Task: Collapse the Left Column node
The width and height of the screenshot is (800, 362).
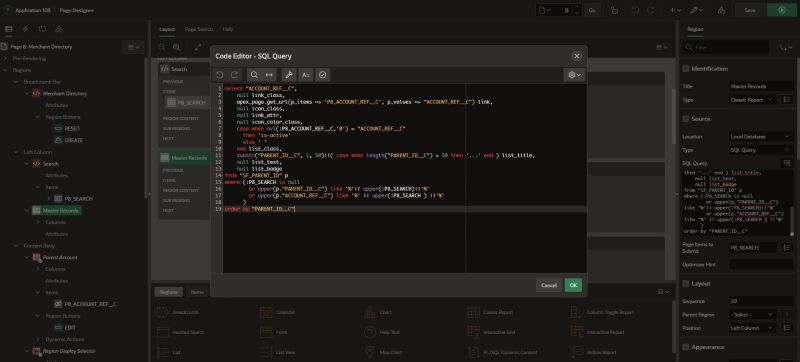Action: click(x=16, y=152)
